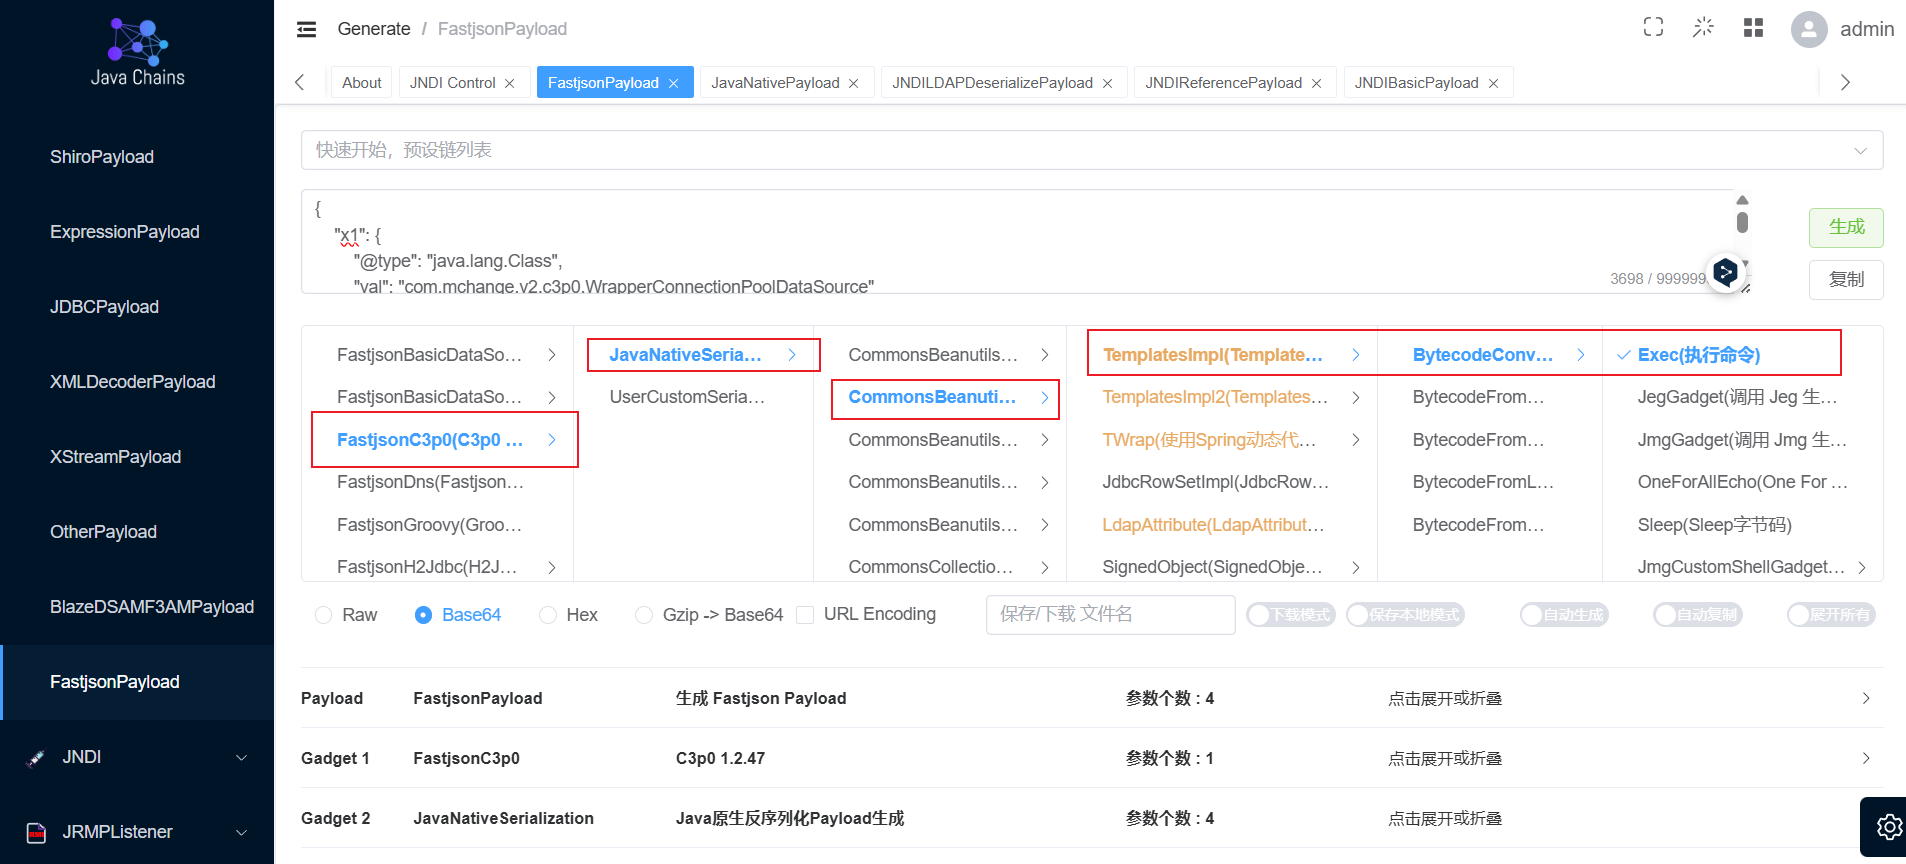
Task: Select the Raw output radio button
Action: coord(323,615)
